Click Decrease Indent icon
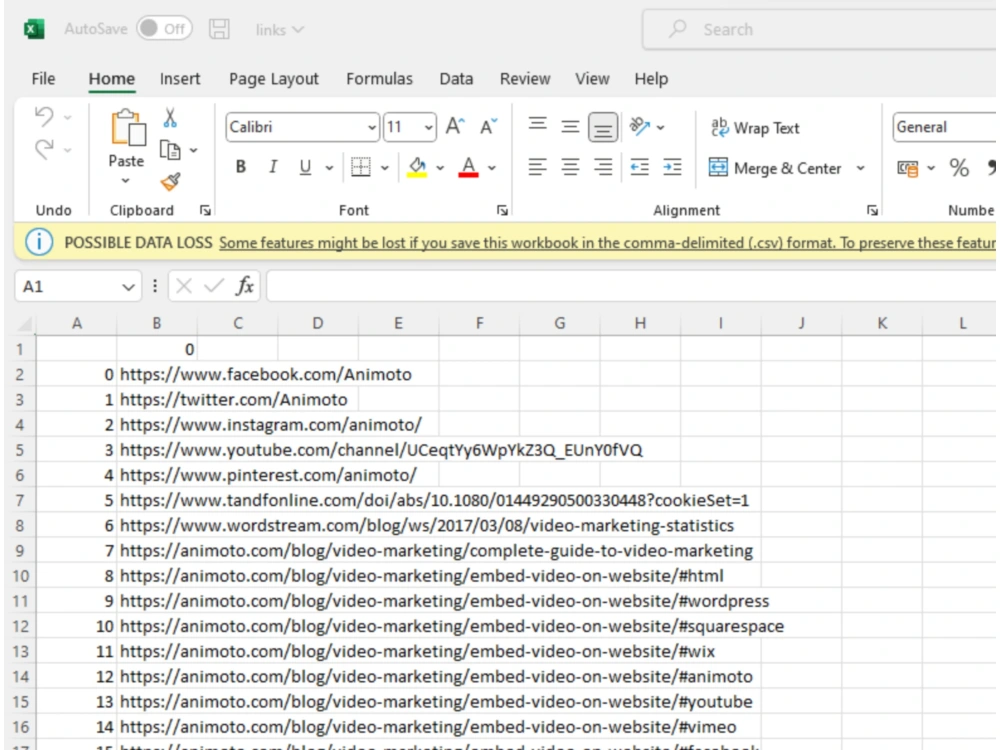 tap(640, 167)
